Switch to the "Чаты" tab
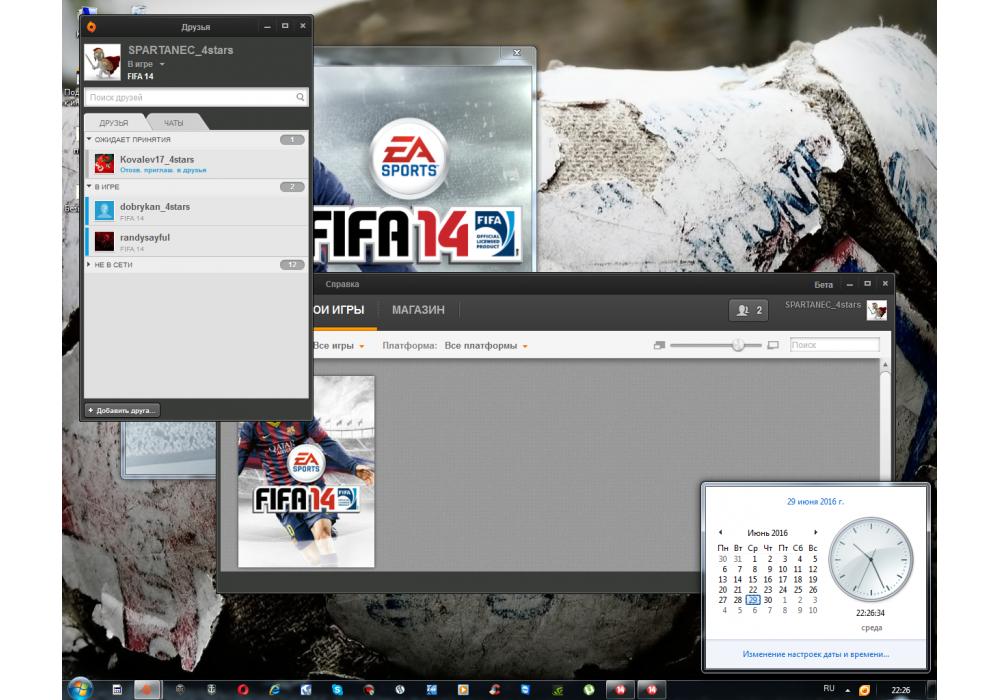The width and height of the screenshot is (1000, 700). click(x=174, y=122)
